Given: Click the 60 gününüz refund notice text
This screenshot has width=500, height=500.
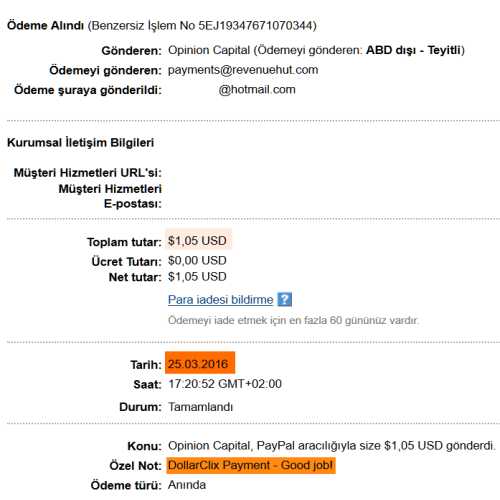Looking at the screenshot, I should (293, 320).
